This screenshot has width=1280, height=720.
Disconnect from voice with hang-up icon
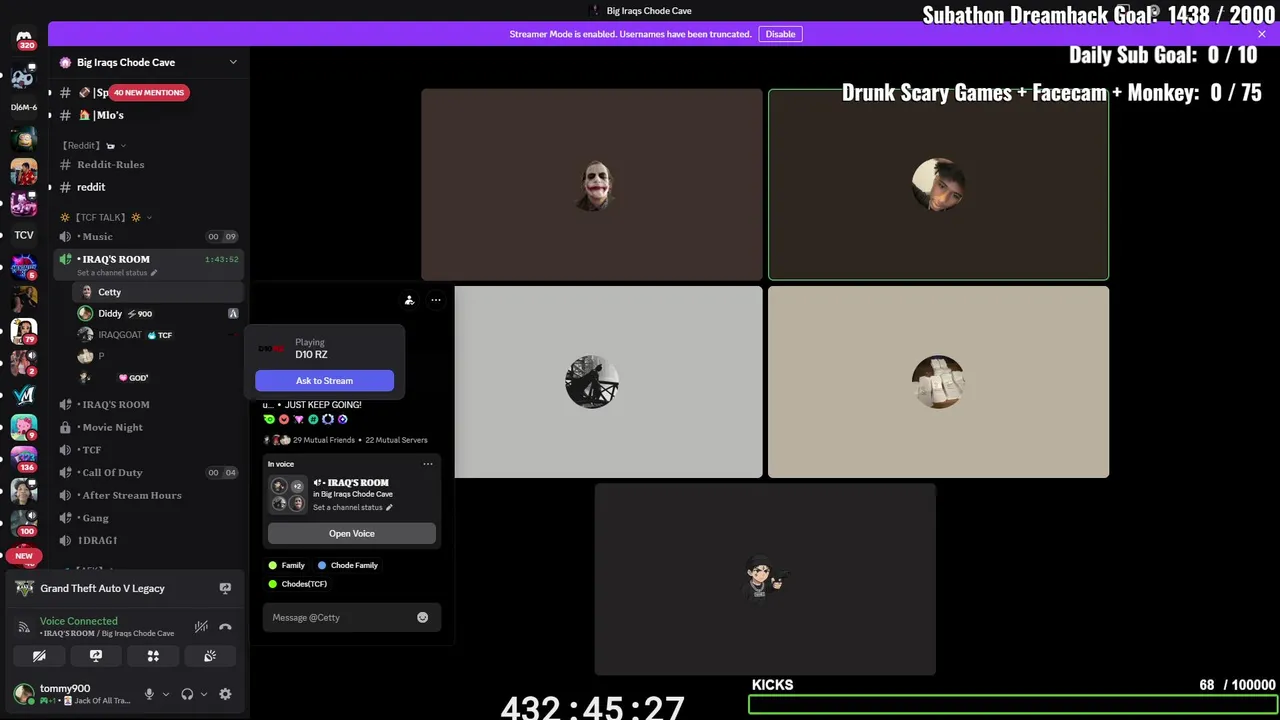pos(225,627)
